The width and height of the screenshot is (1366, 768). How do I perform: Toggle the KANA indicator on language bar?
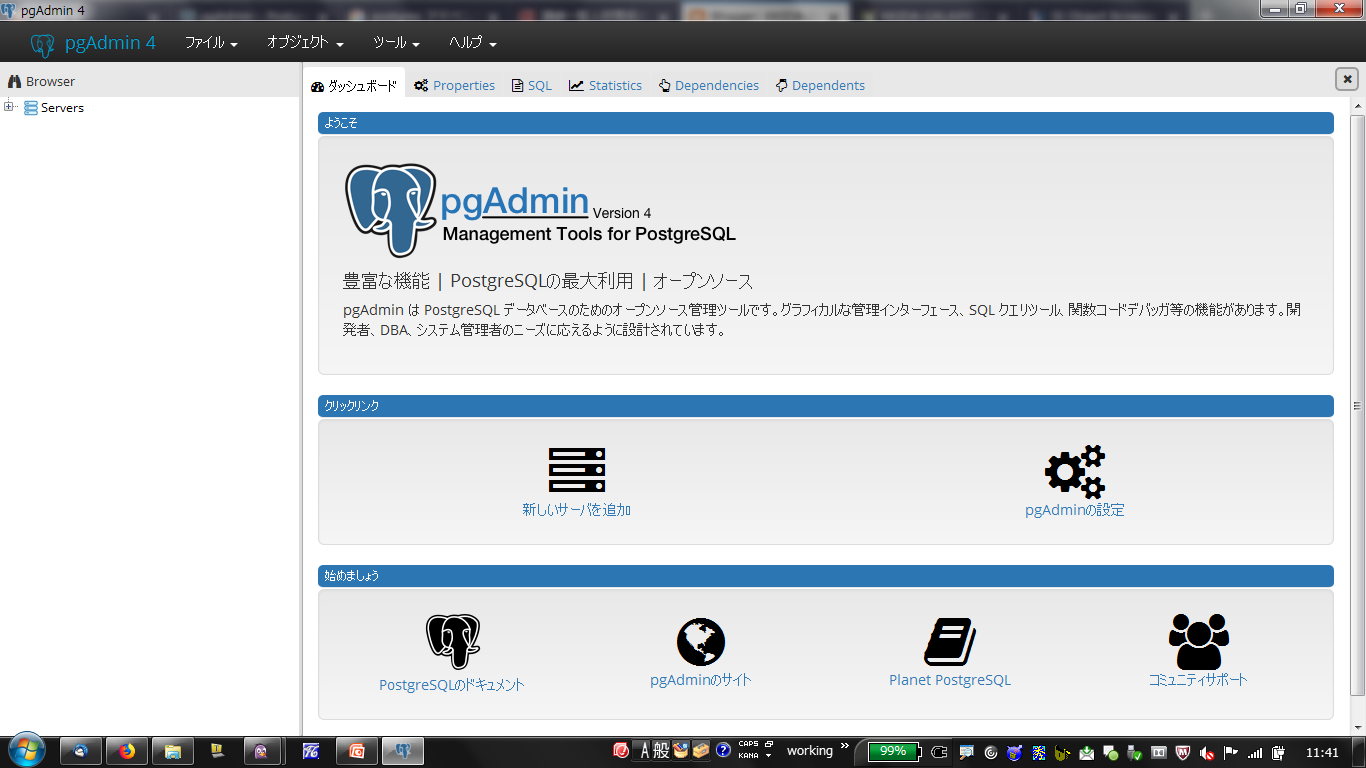click(748, 756)
